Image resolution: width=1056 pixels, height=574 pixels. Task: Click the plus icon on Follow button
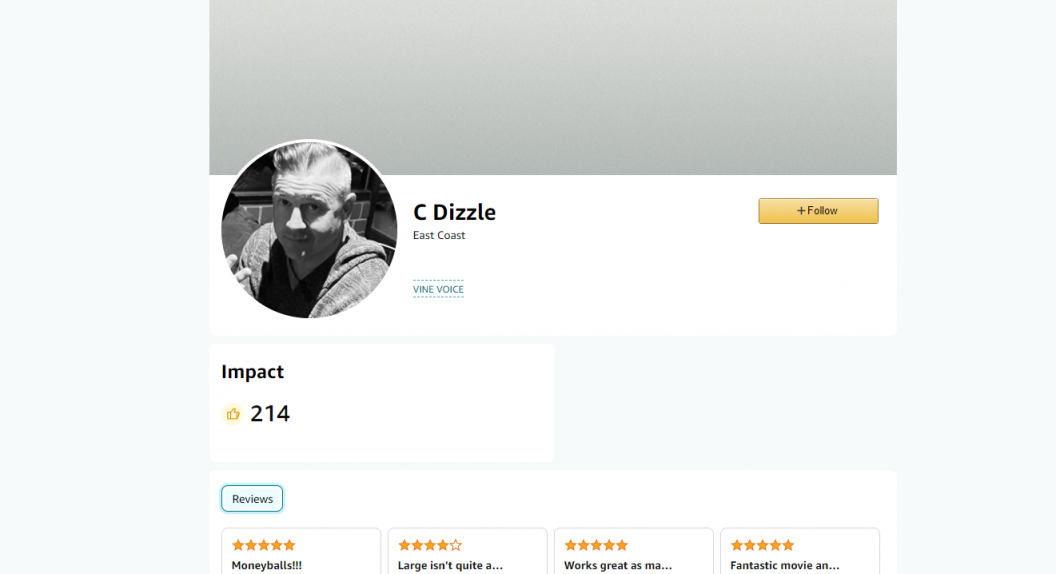point(801,211)
